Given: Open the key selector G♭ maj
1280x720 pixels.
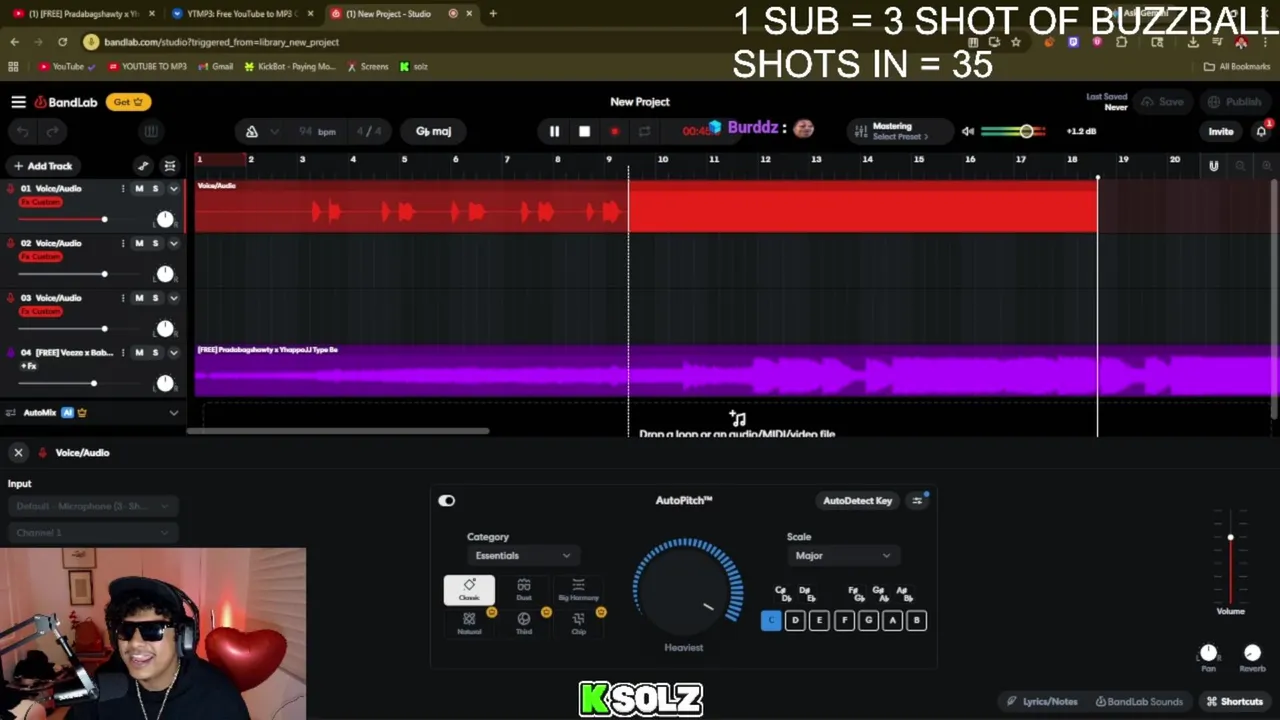Looking at the screenshot, I should (x=433, y=131).
